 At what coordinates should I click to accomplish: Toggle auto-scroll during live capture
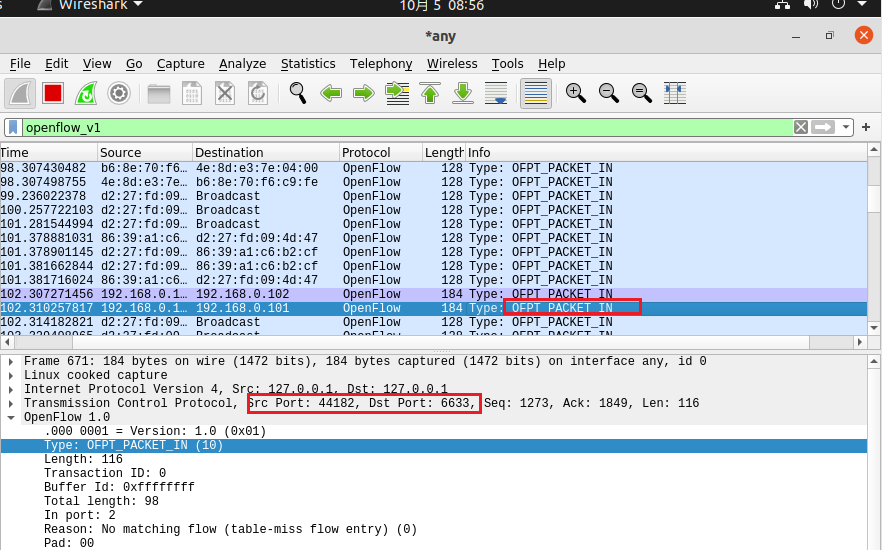(x=496, y=93)
